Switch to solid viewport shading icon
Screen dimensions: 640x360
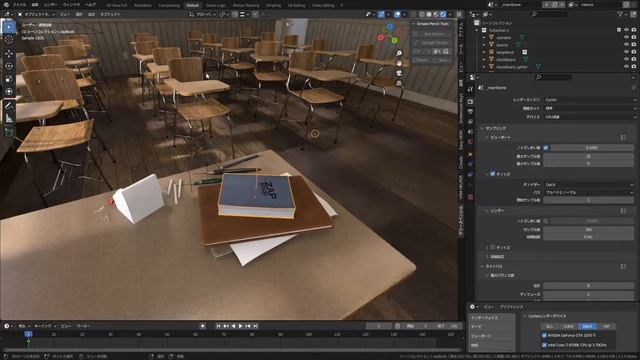429,14
